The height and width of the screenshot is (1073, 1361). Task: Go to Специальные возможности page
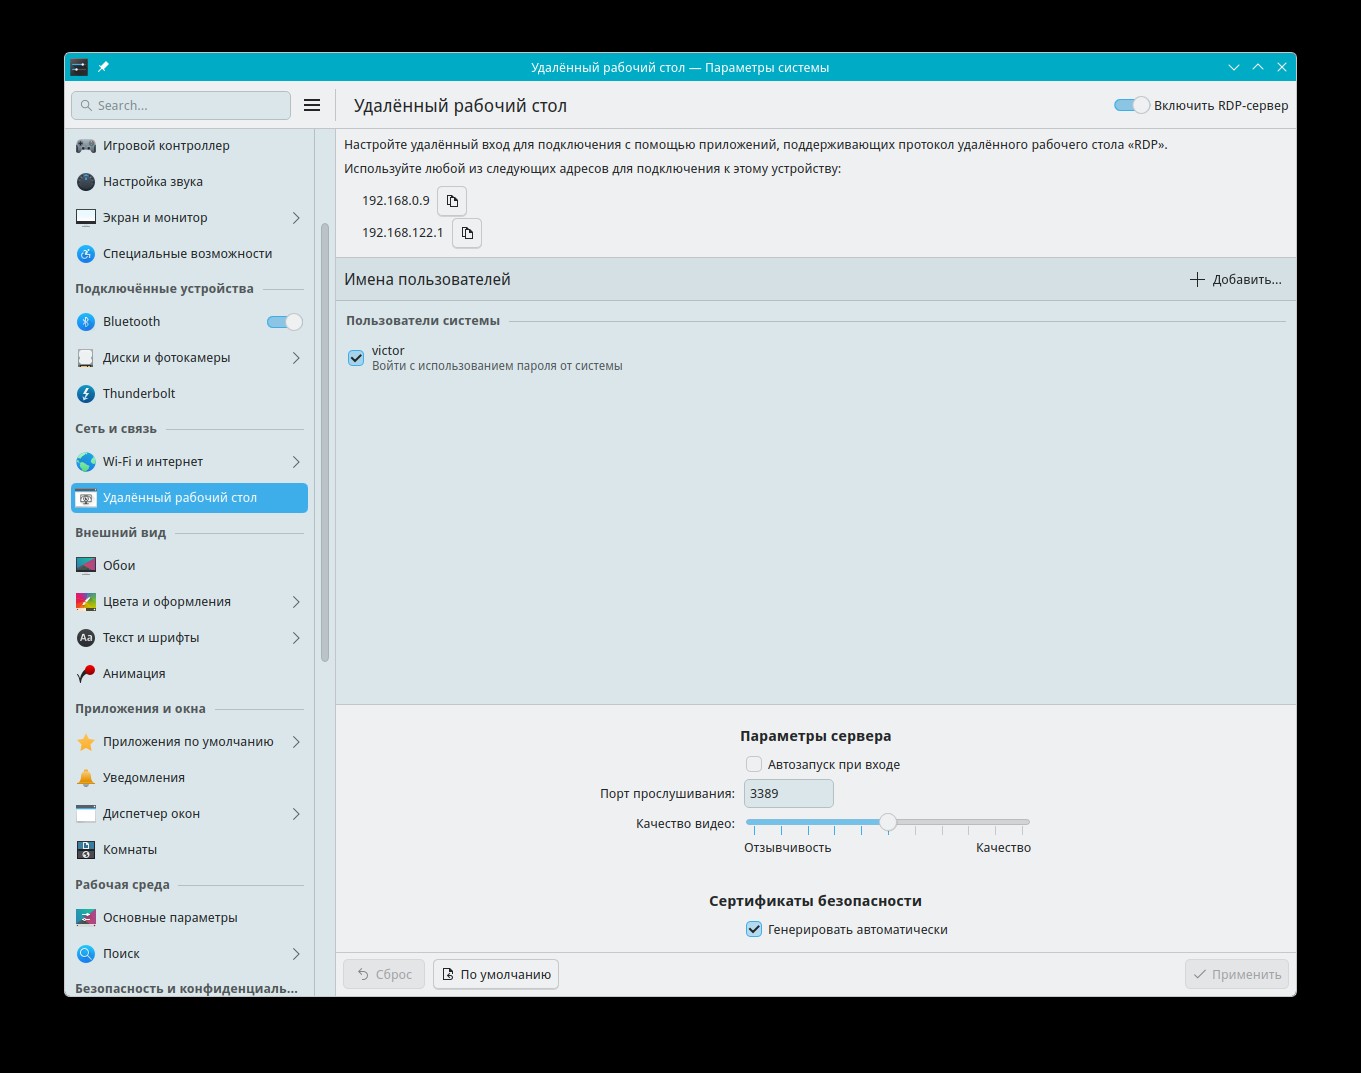click(189, 254)
